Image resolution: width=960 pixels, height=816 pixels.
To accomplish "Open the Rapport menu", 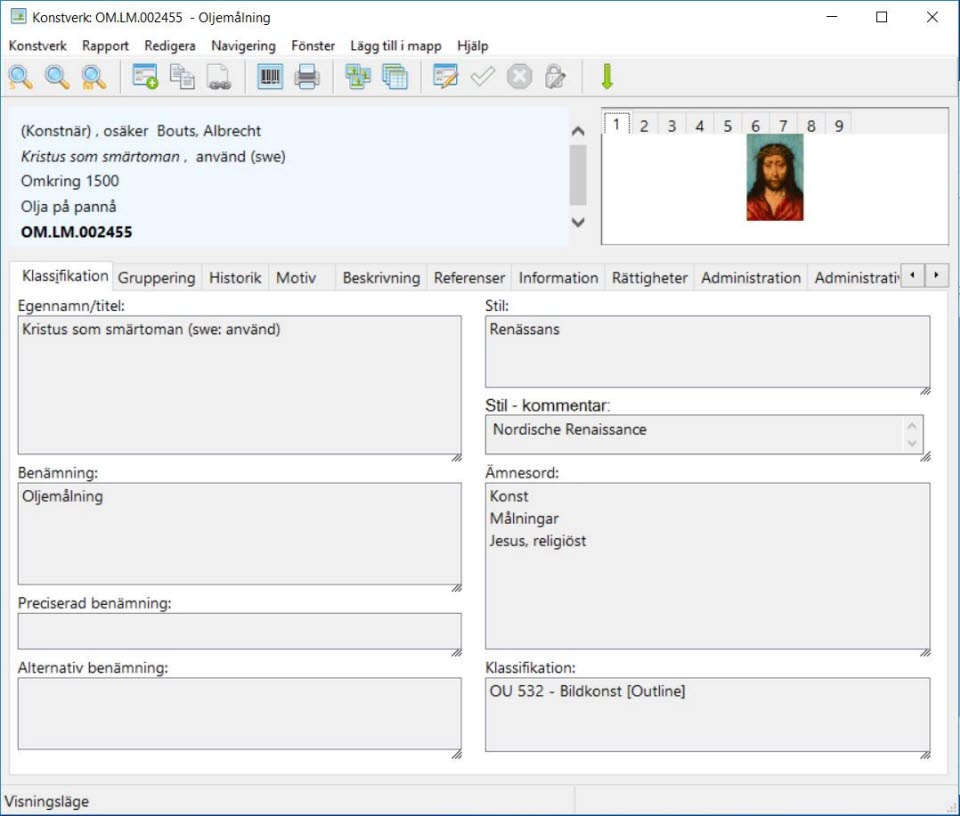I will (x=105, y=46).
